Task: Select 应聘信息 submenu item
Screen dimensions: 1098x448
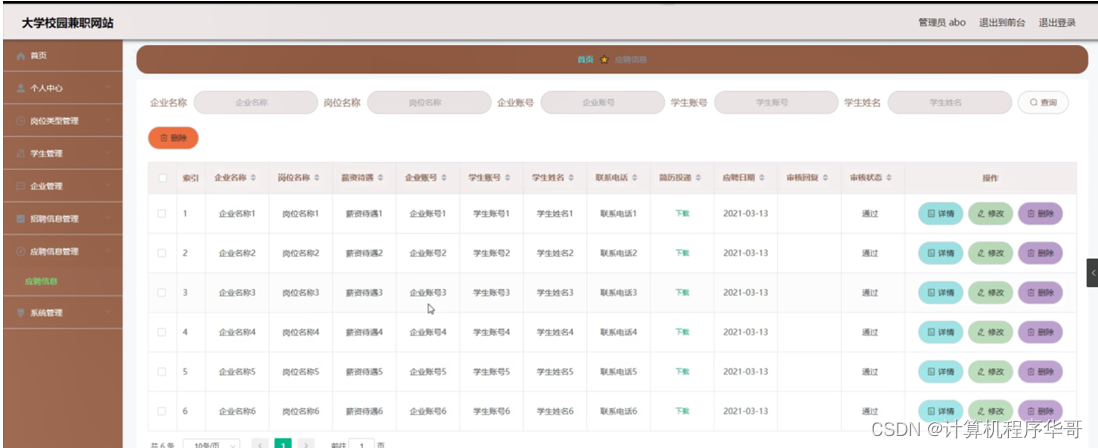Action: pos(41,281)
